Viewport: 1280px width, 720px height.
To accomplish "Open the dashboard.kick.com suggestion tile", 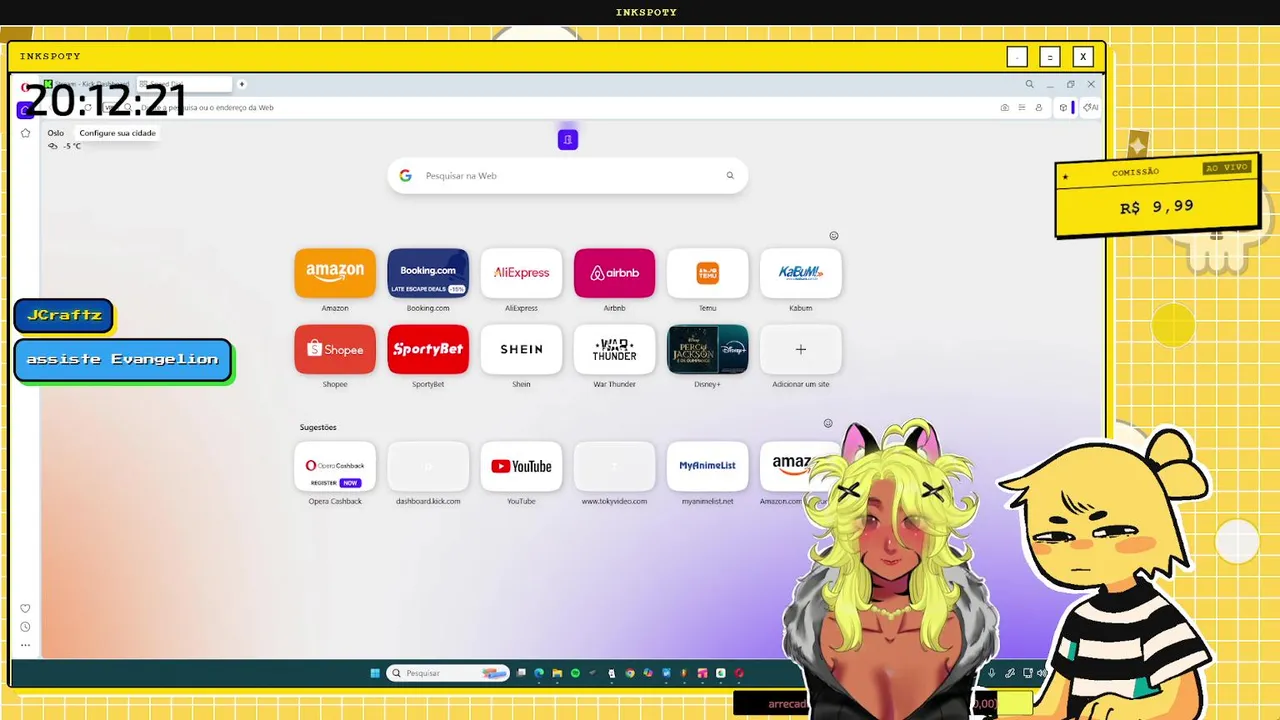I will point(428,466).
